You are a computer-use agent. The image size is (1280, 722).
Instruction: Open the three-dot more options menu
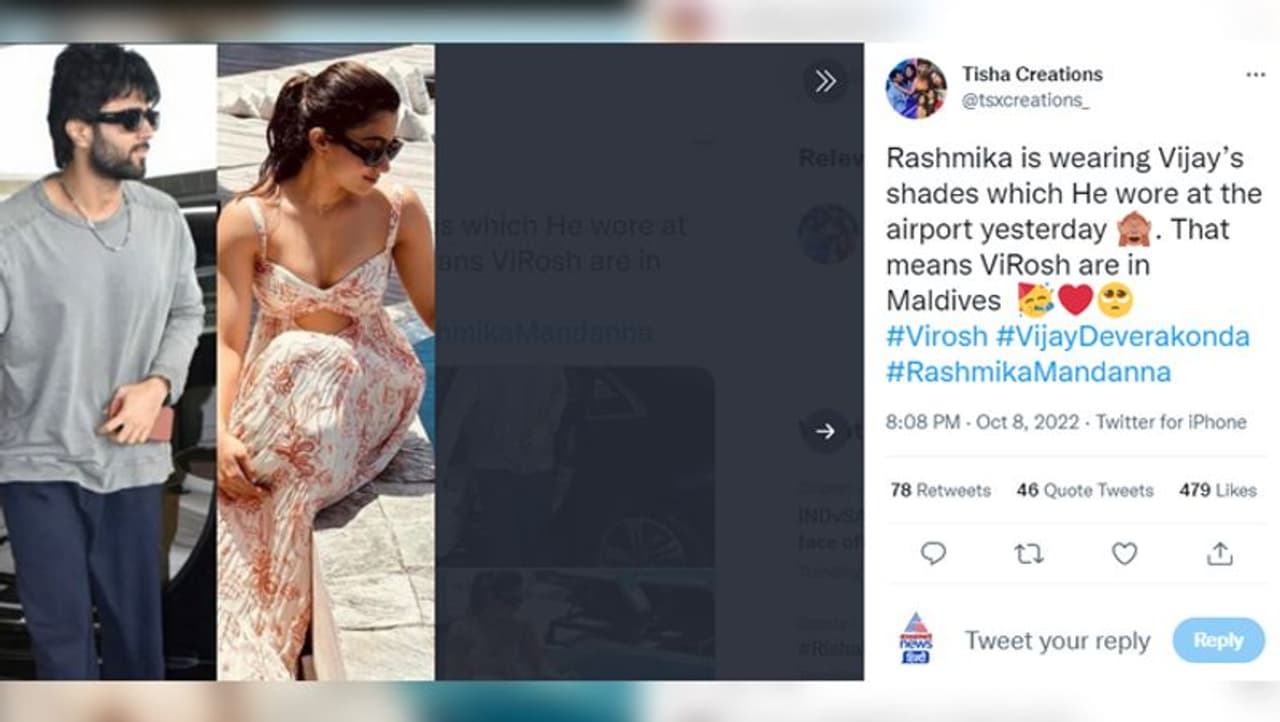point(1255,75)
